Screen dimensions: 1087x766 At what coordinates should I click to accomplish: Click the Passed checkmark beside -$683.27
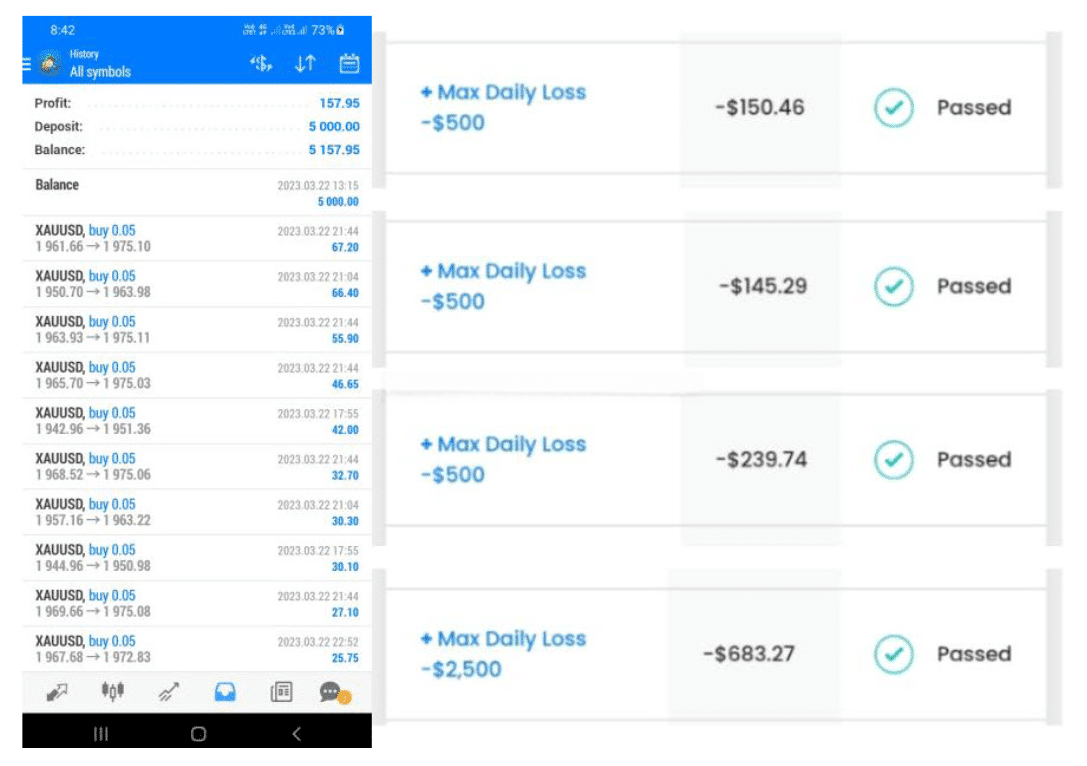(x=893, y=654)
